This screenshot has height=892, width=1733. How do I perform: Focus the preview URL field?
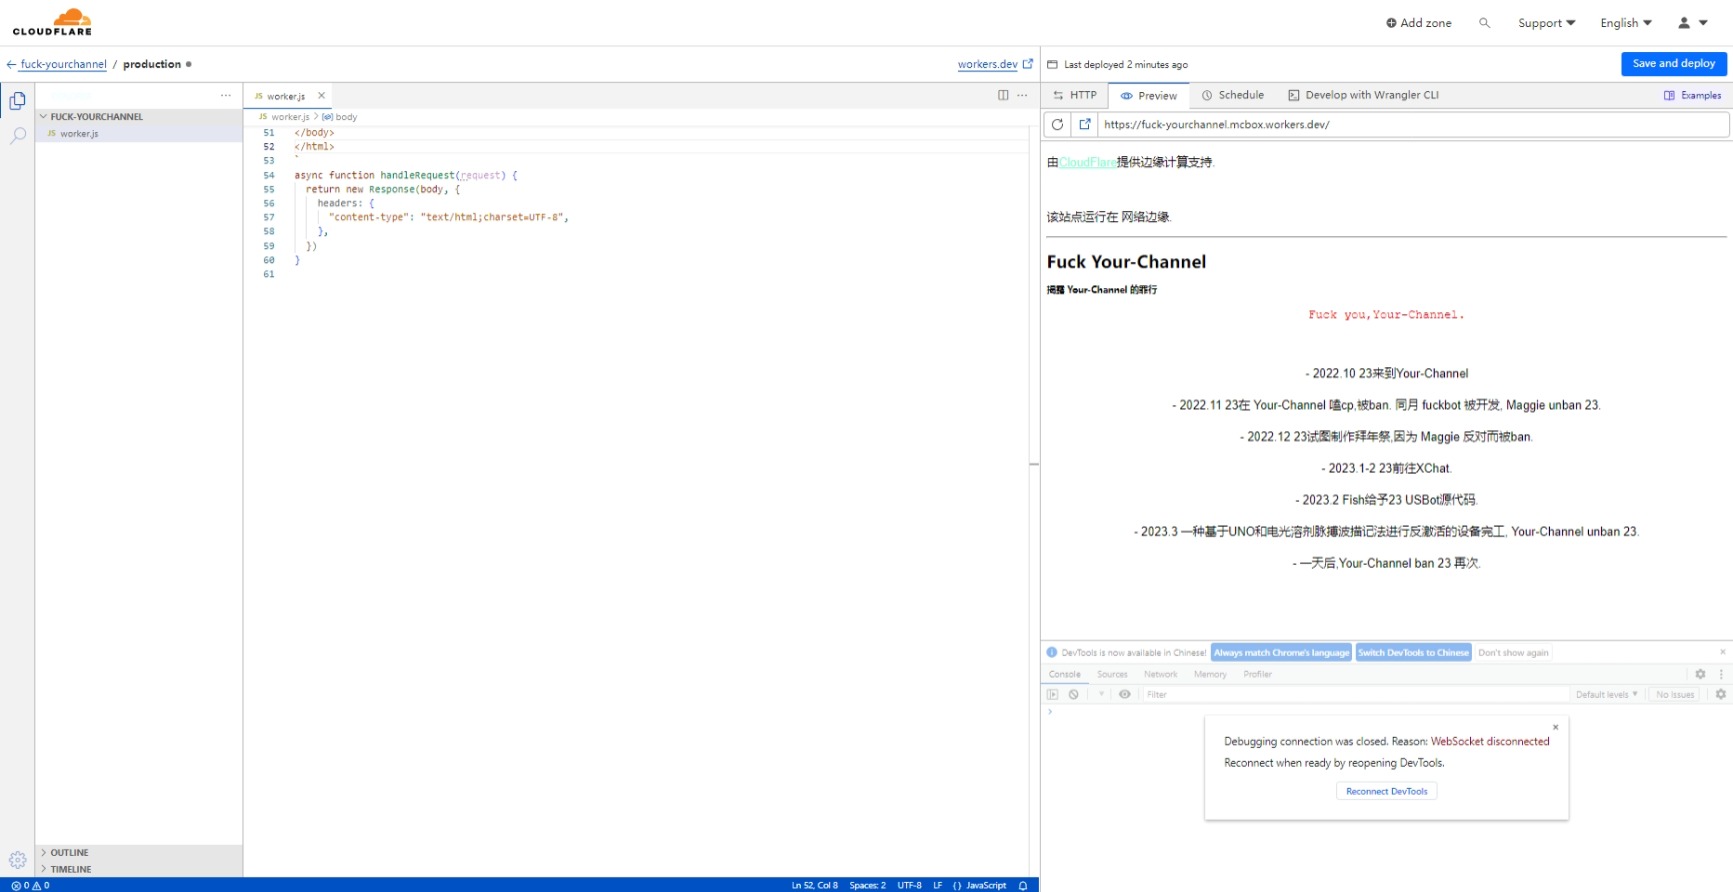(x=1413, y=125)
